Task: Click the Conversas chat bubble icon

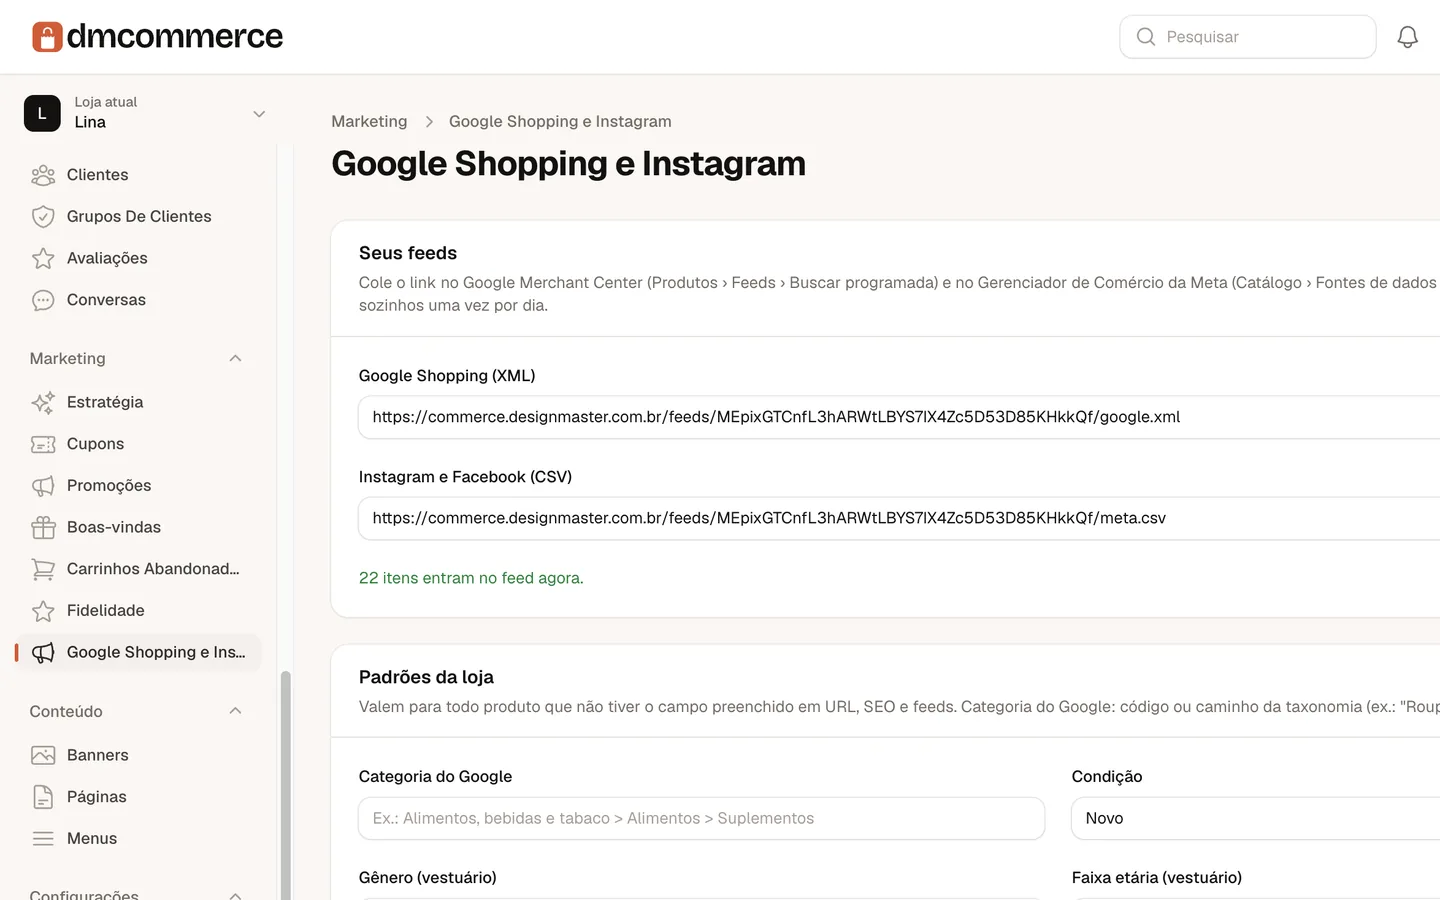Action: coord(43,300)
